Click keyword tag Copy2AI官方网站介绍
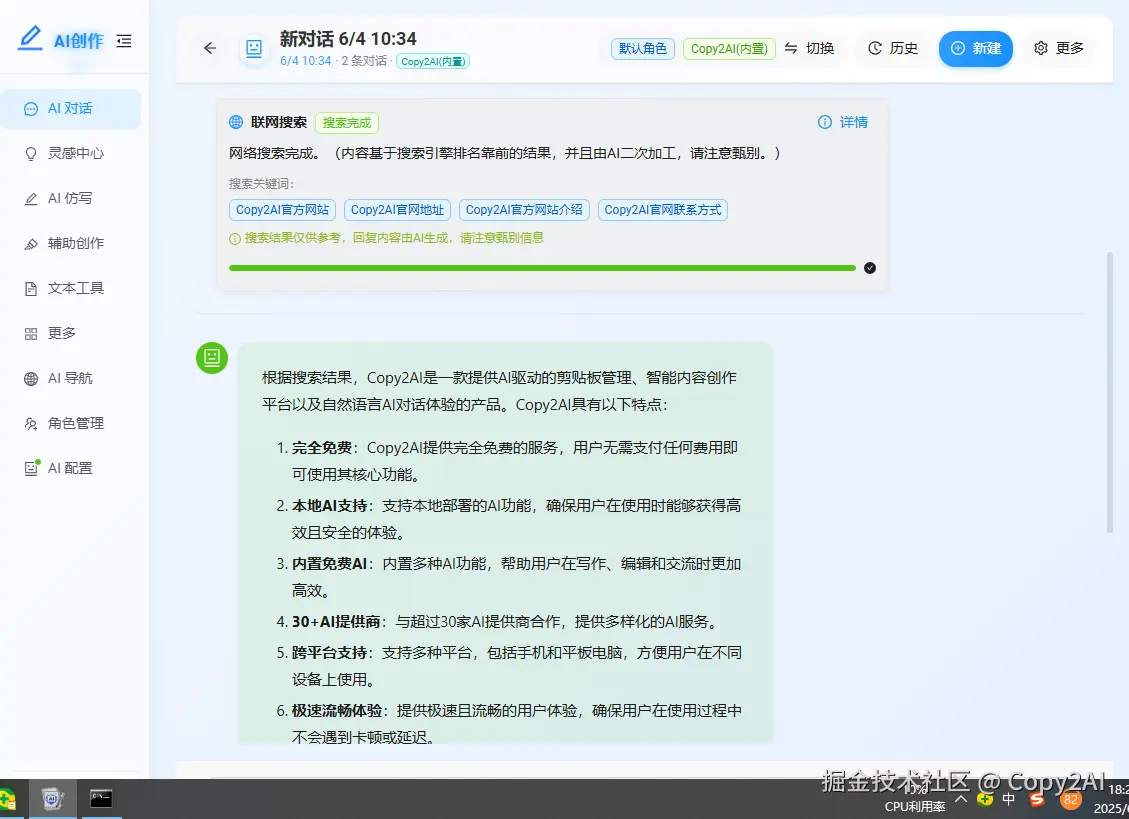The image size is (1129, 819). (x=524, y=210)
